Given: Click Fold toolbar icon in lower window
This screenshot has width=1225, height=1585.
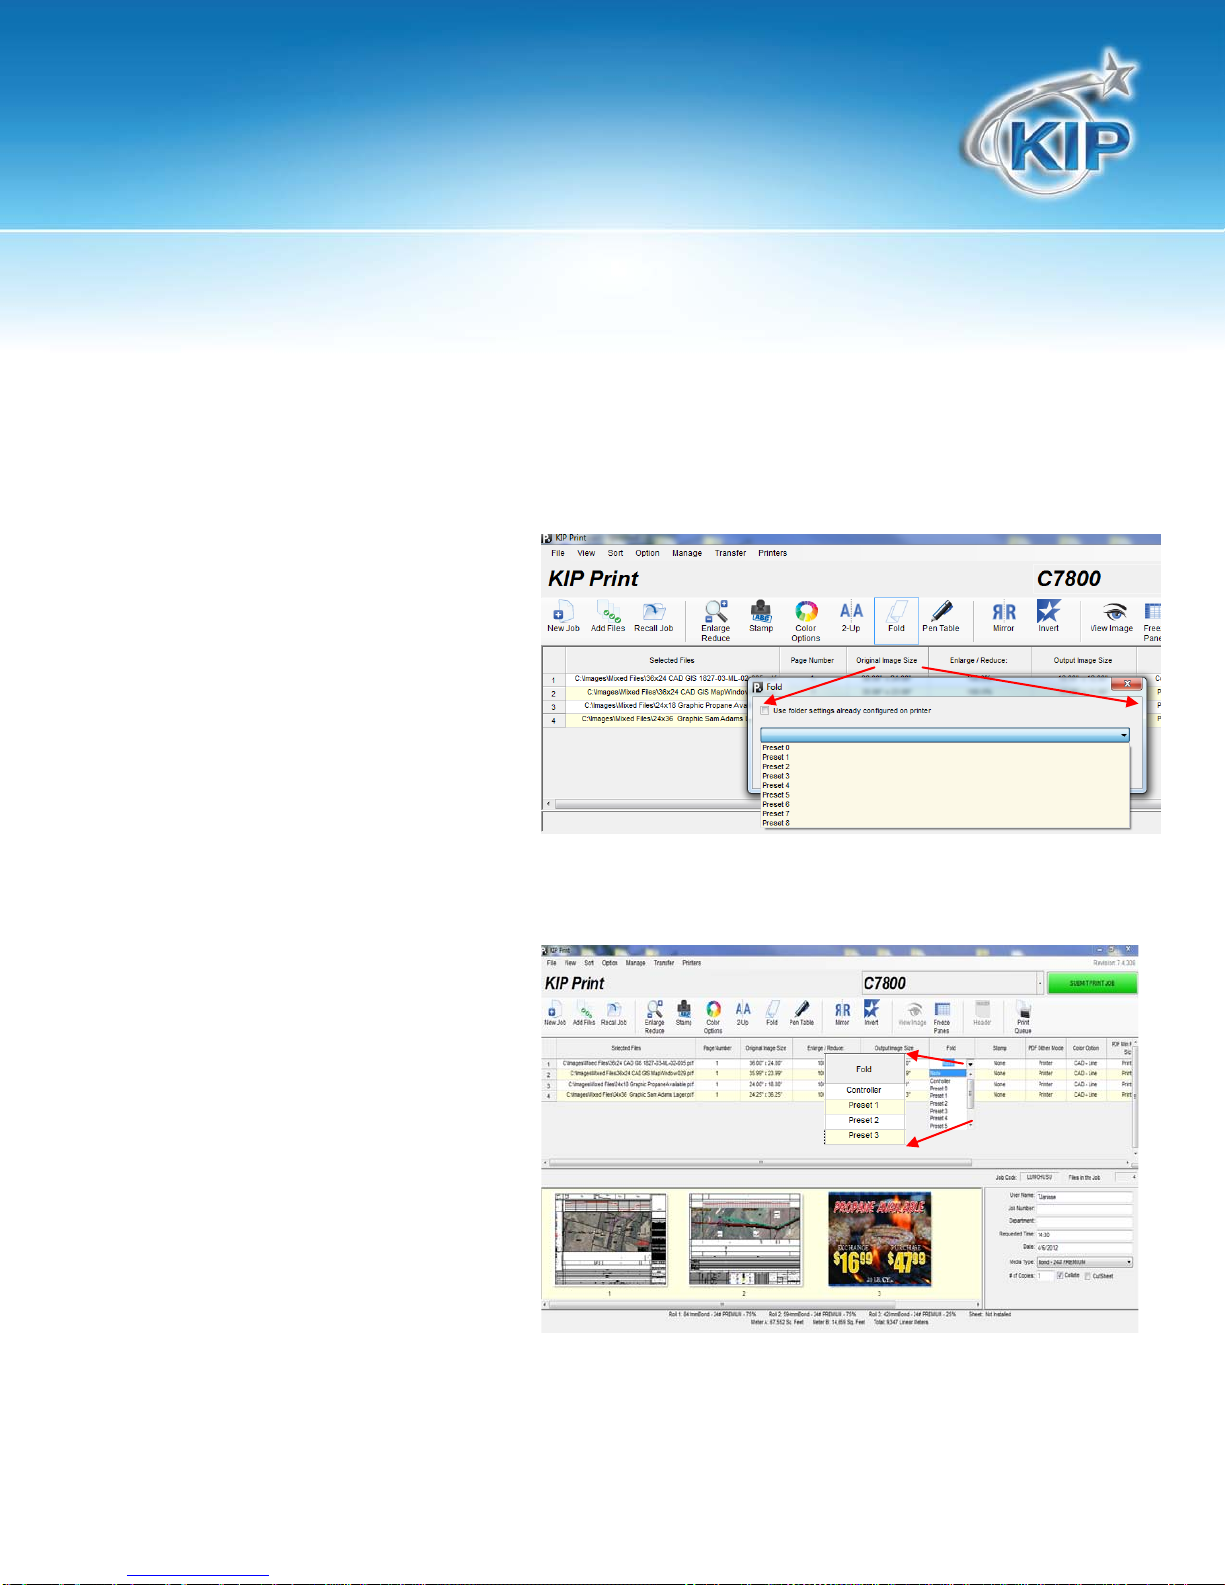Looking at the screenshot, I should (772, 1014).
